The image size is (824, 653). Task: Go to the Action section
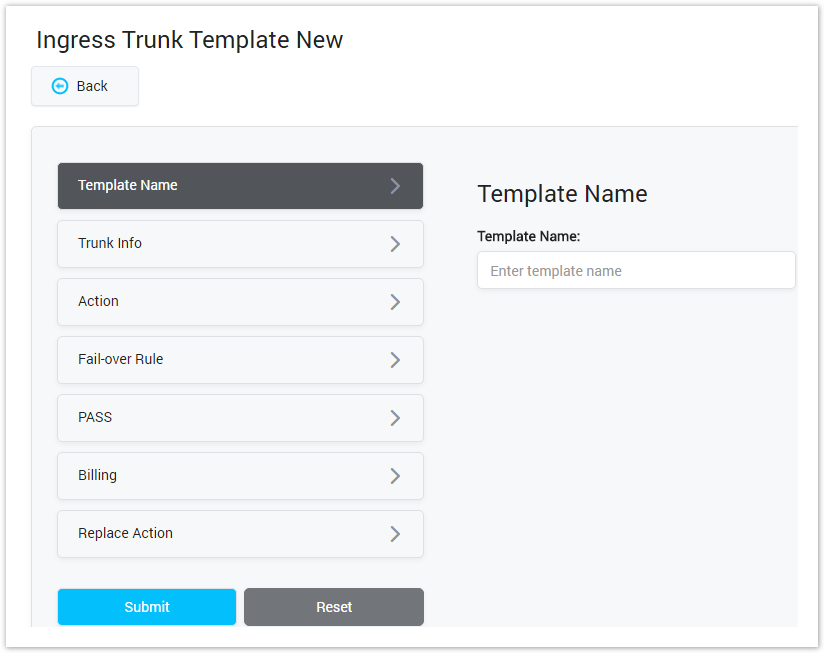click(98, 301)
